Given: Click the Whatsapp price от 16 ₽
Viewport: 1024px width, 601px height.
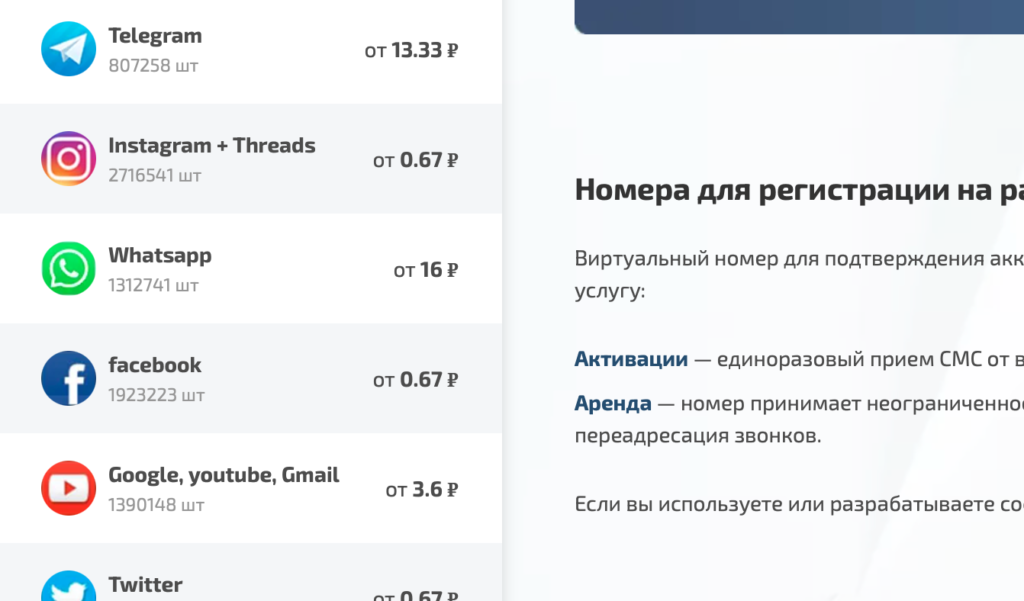Looking at the screenshot, I should [x=425, y=270].
